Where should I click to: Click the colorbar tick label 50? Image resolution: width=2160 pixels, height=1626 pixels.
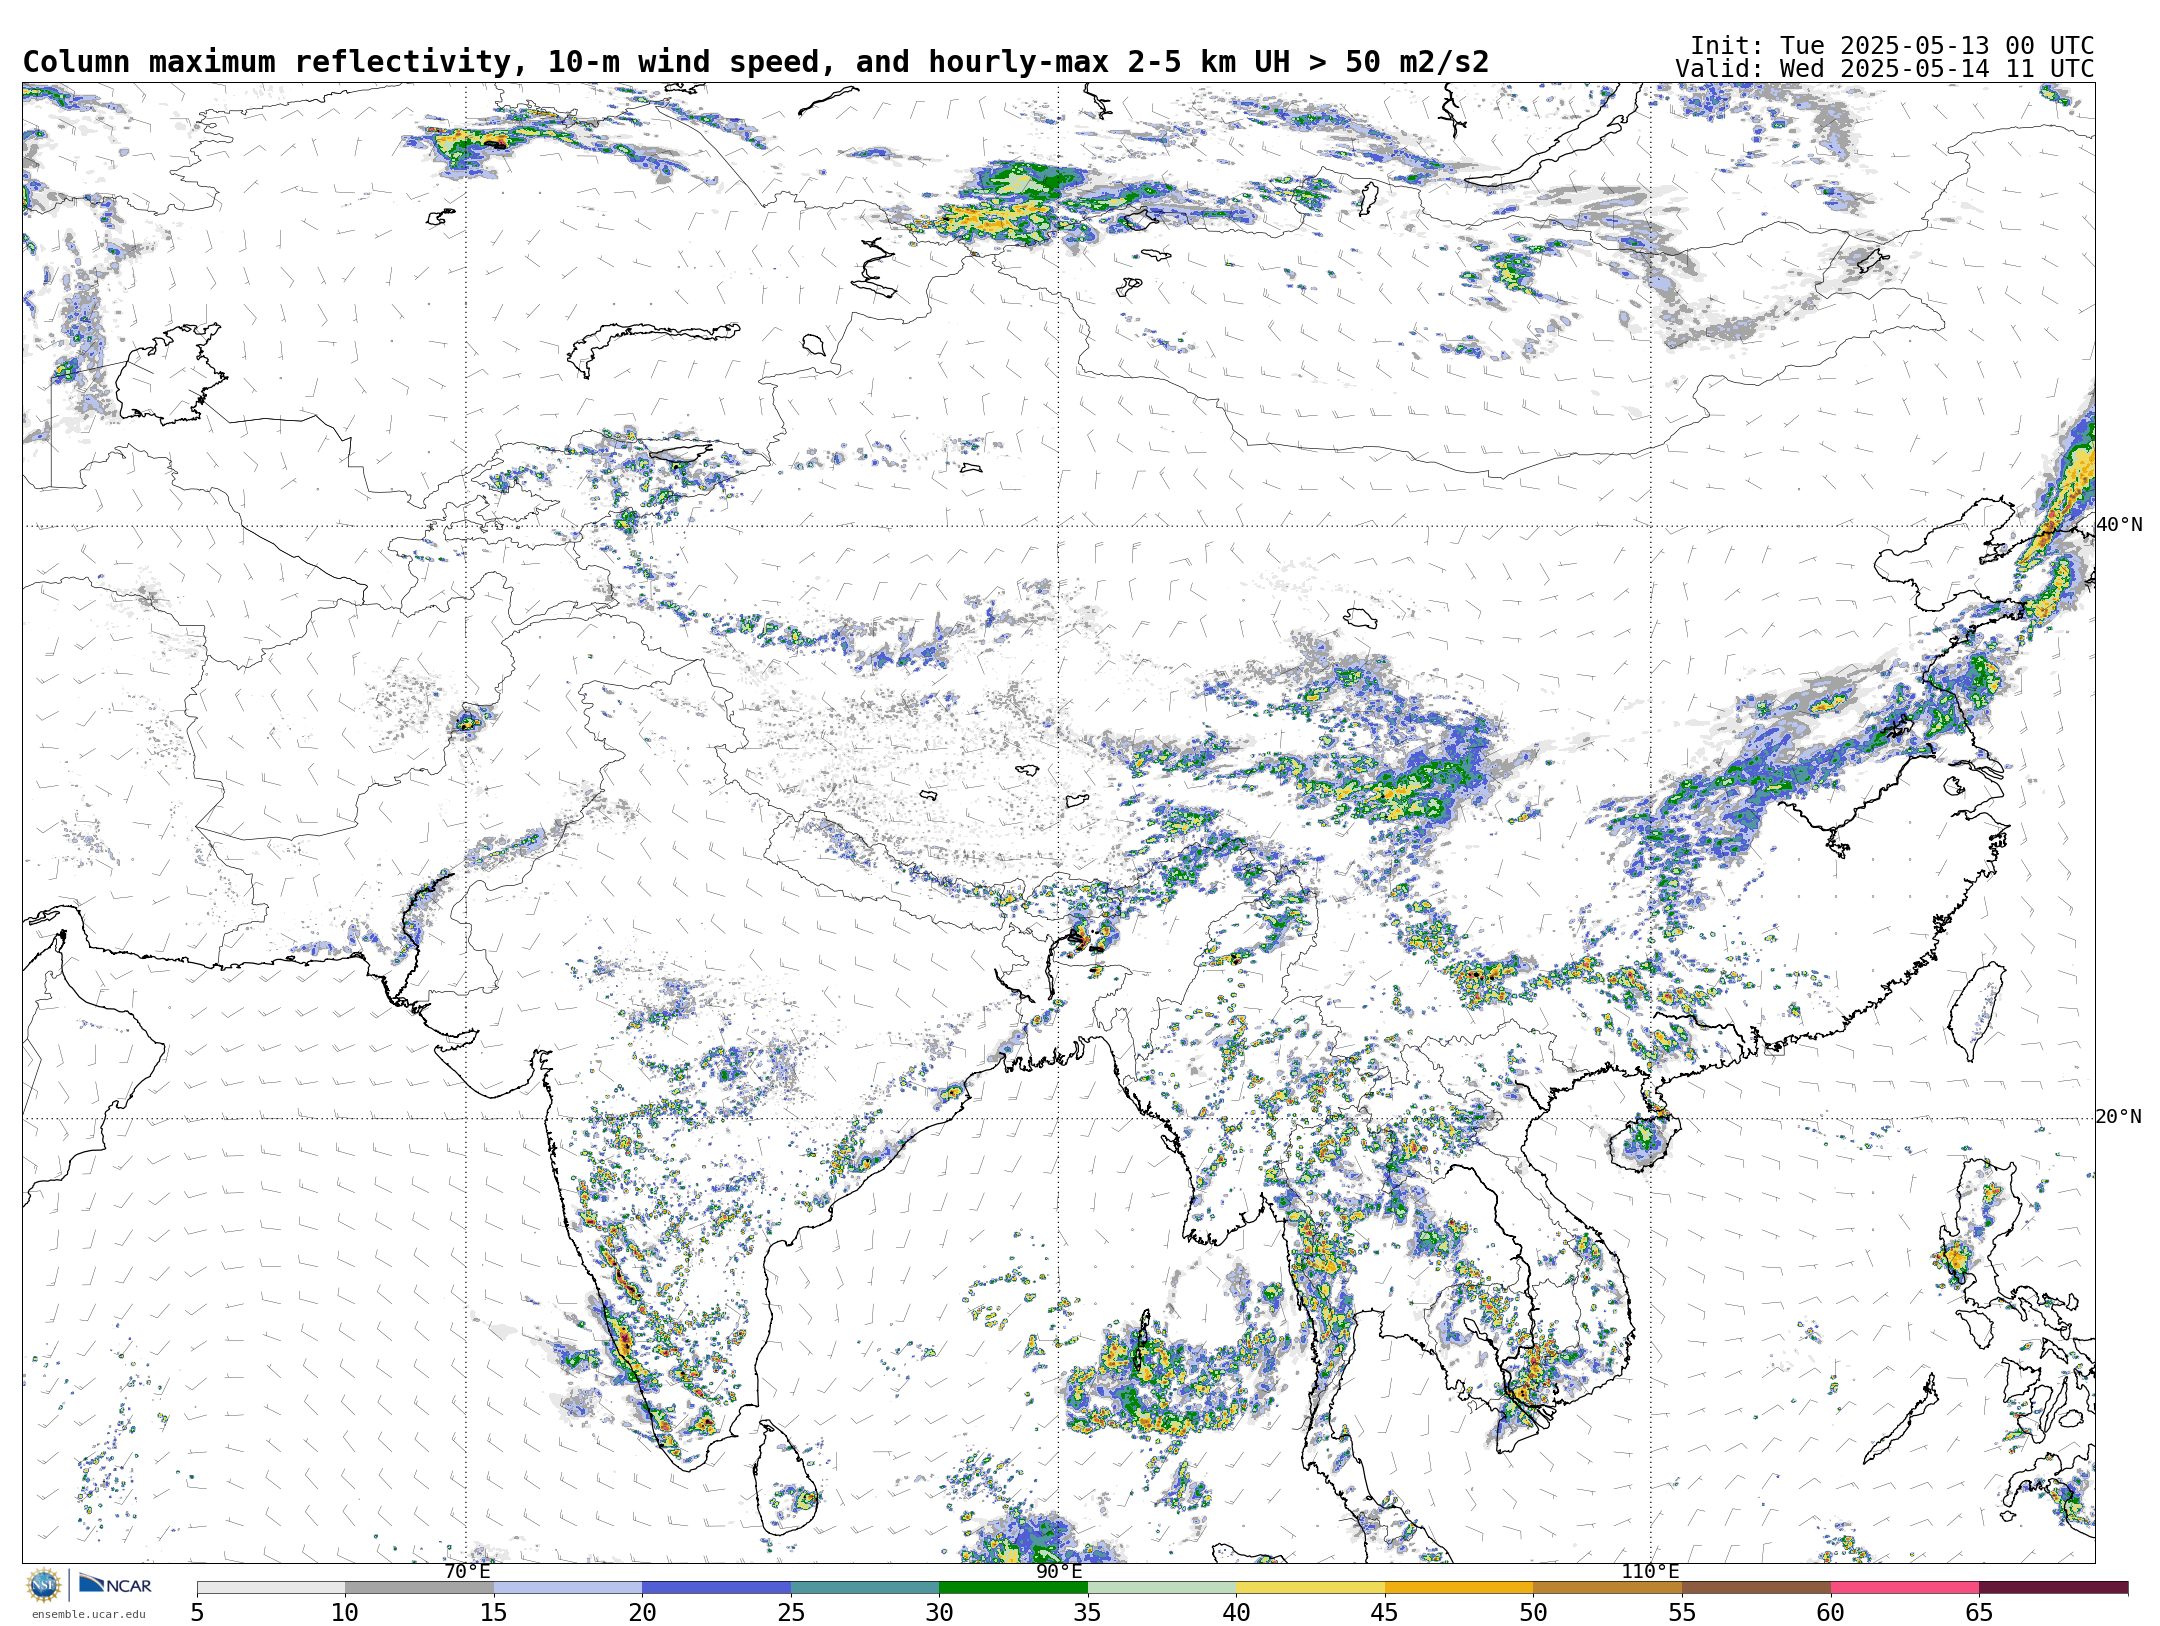tap(1533, 1612)
